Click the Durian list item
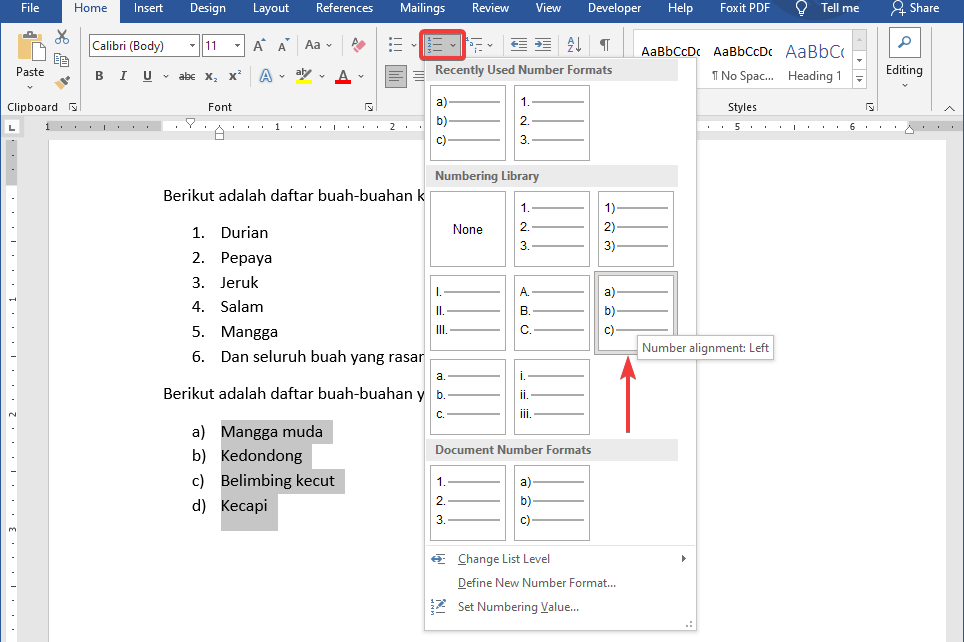The height and width of the screenshot is (642, 964). [x=244, y=232]
